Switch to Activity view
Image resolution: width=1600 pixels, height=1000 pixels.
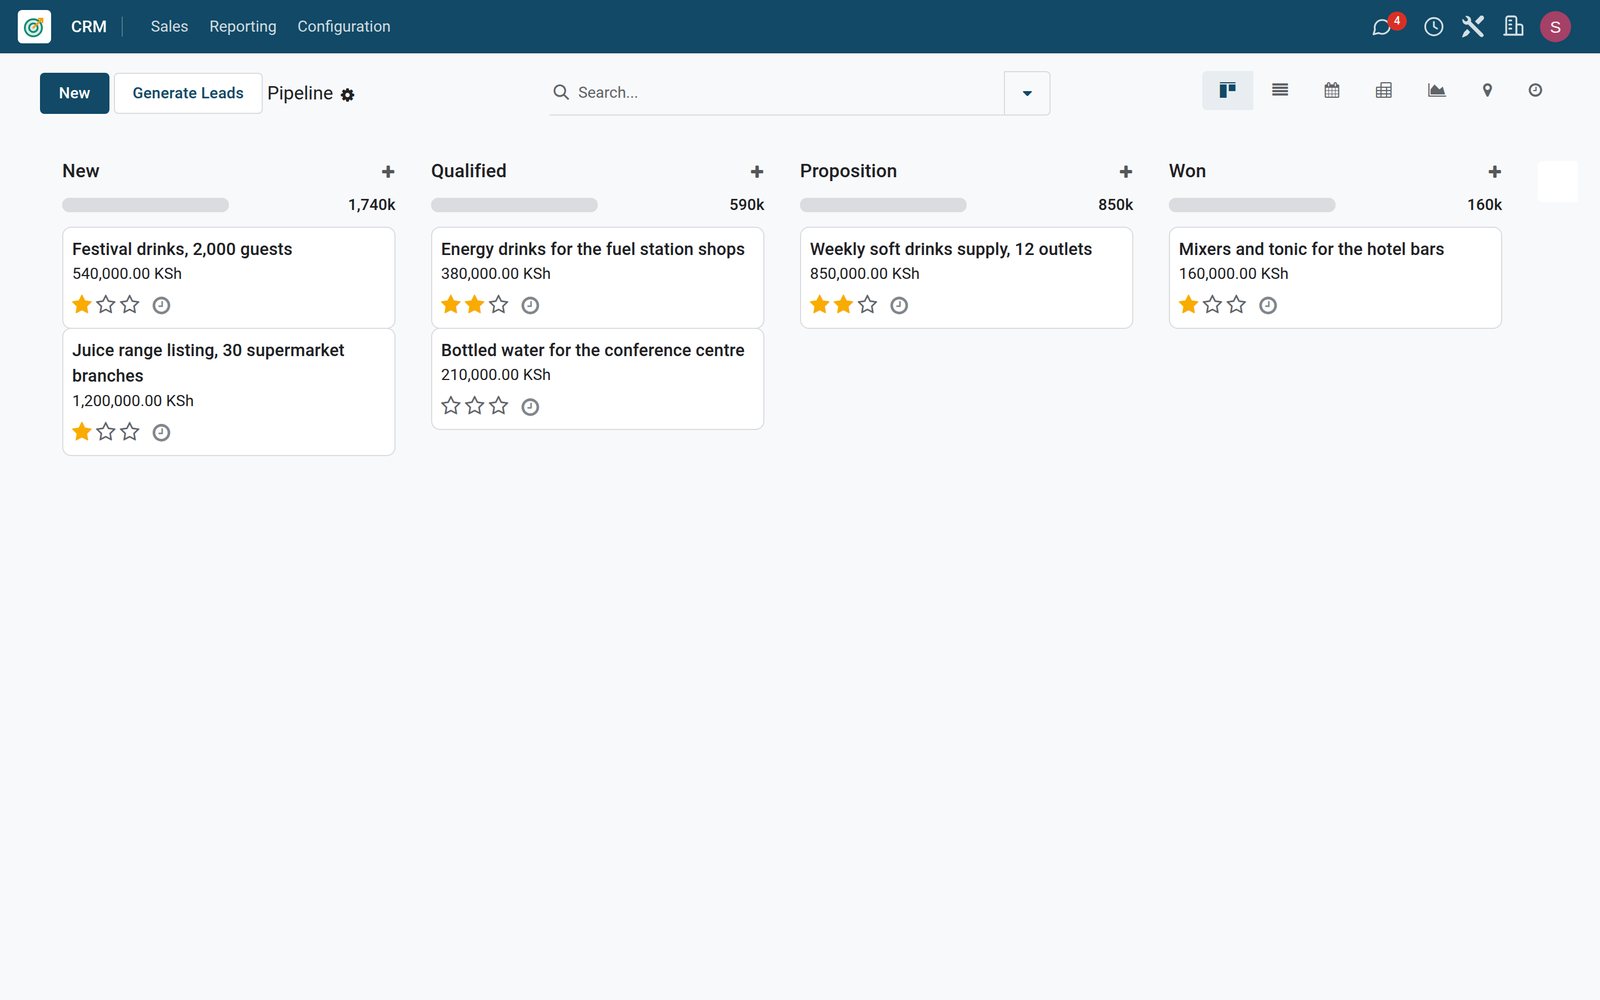coord(1535,91)
